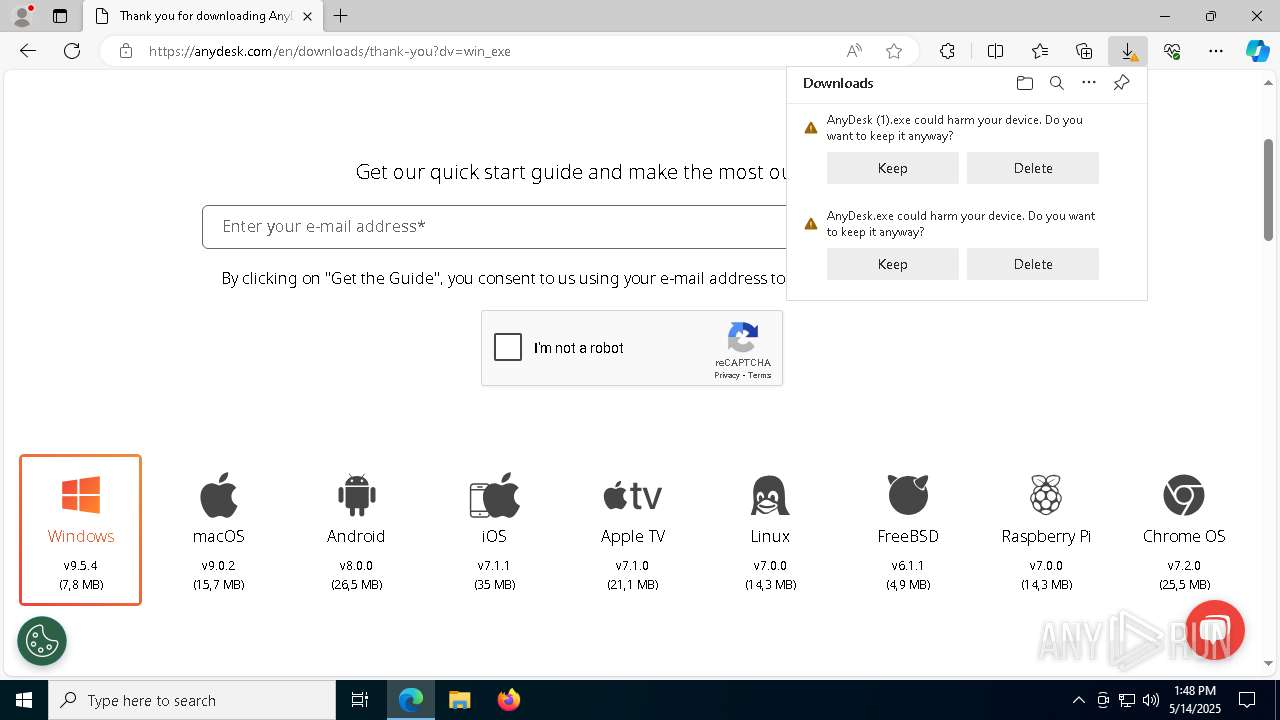
Task: Add this page to favorites star
Action: [894, 51]
